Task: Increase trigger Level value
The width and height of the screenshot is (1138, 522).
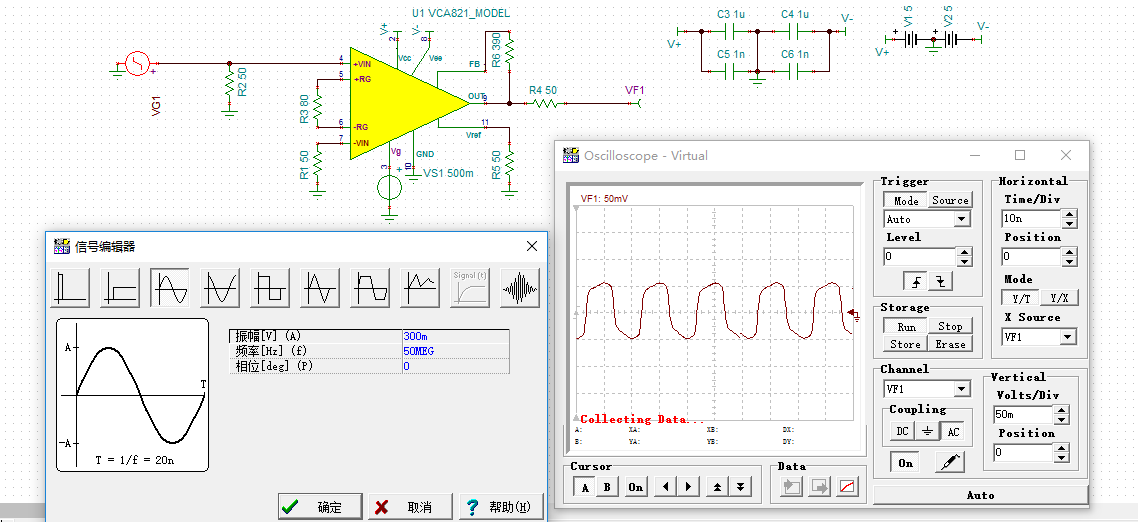Action: pyautogui.click(x=964, y=252)
